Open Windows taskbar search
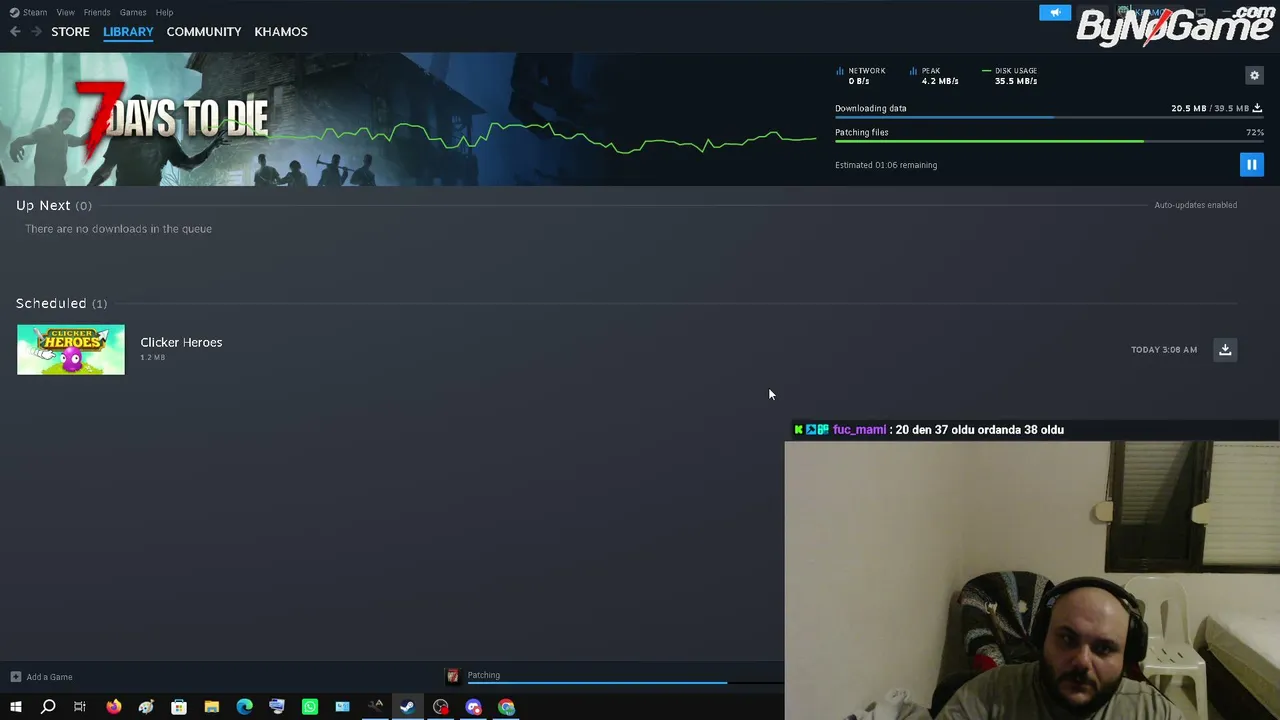This screenshot has height=720, width=1280. click(x=48, y=707)
